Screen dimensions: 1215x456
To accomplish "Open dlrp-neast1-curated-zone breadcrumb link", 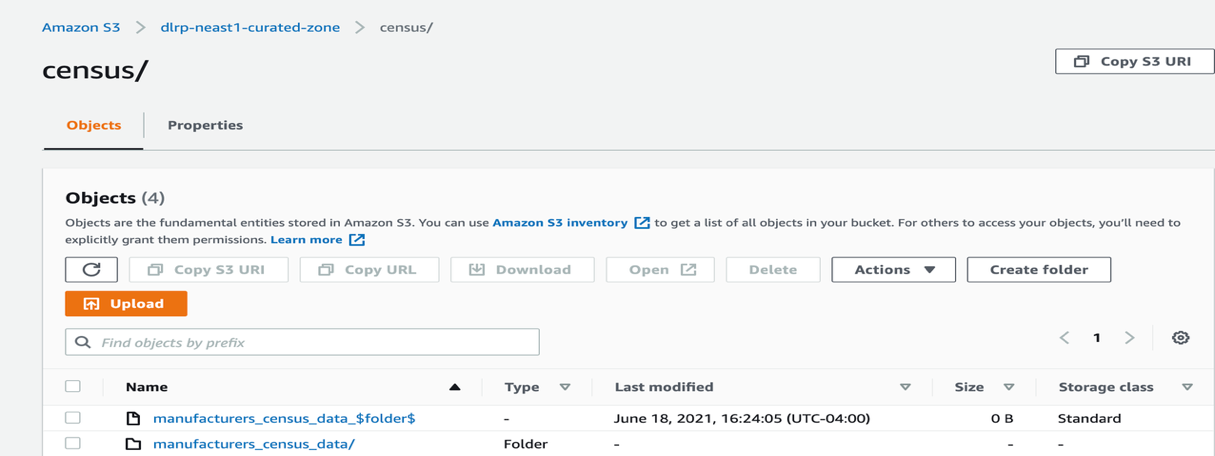I will pos(250,27).
